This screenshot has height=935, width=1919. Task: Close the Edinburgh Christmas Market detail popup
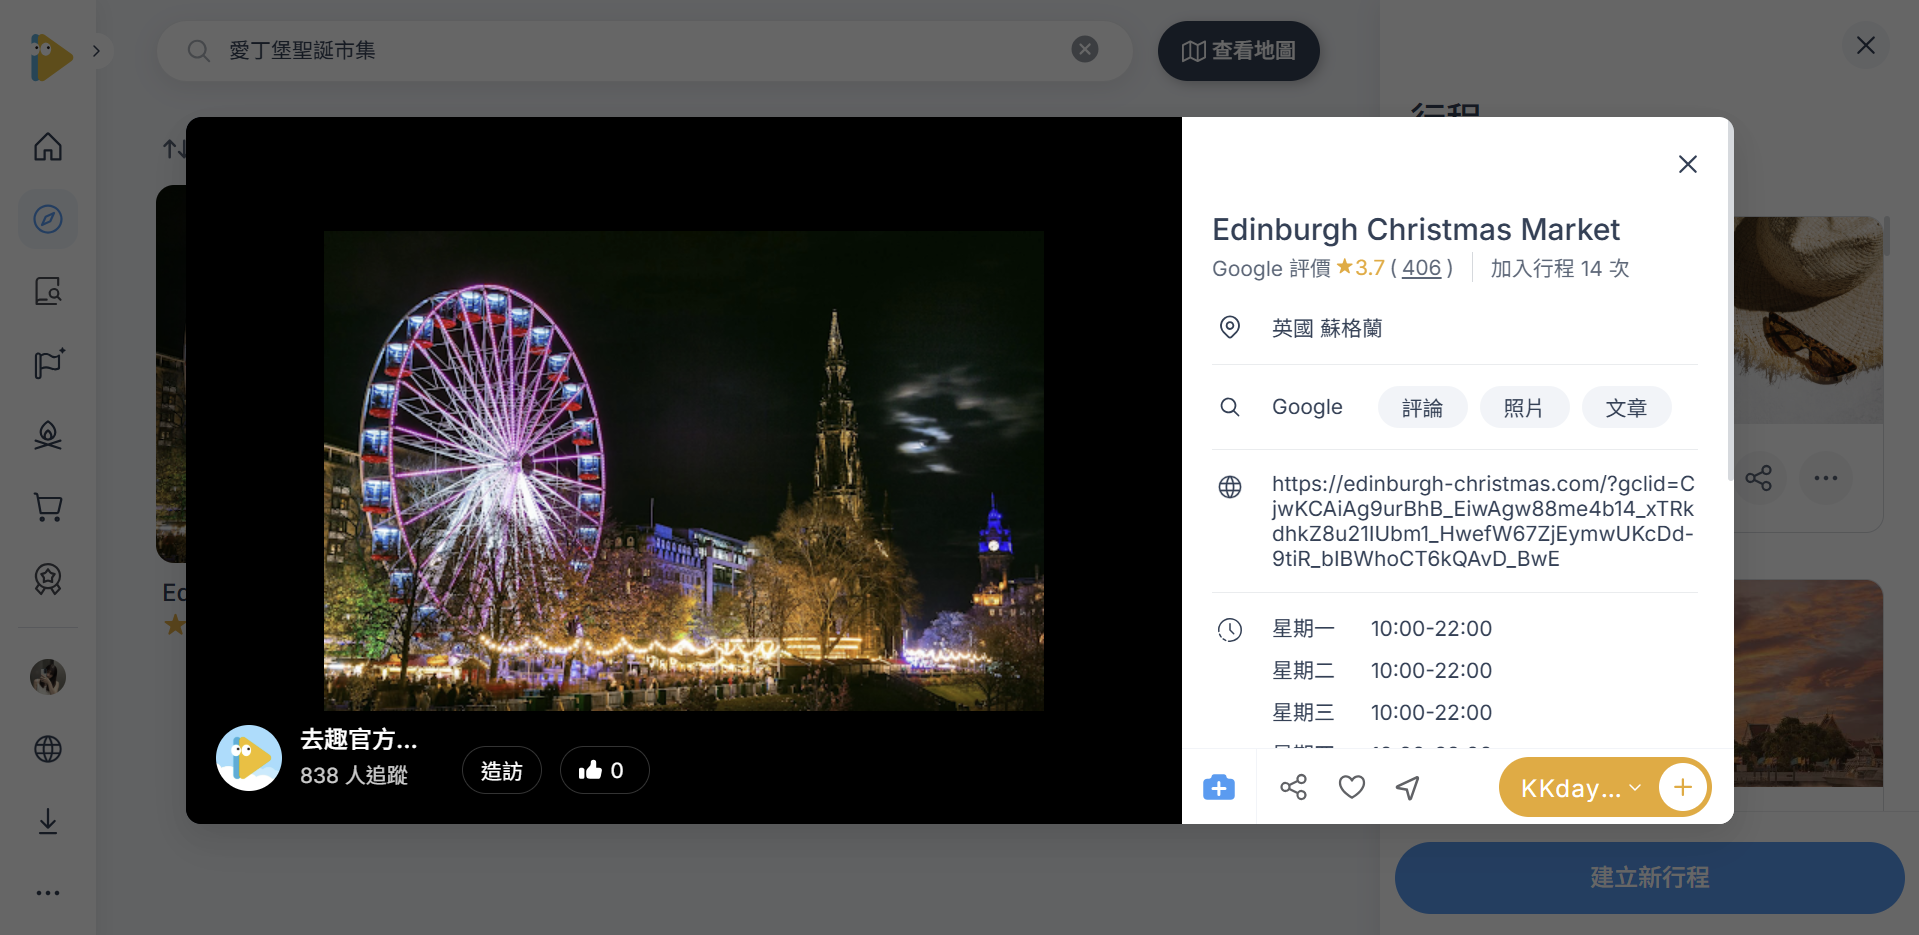[x=1688, y=164]
